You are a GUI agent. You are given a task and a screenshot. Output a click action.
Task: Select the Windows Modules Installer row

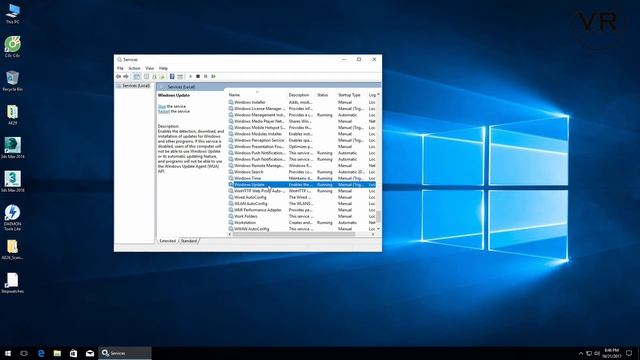click(302, 134)
